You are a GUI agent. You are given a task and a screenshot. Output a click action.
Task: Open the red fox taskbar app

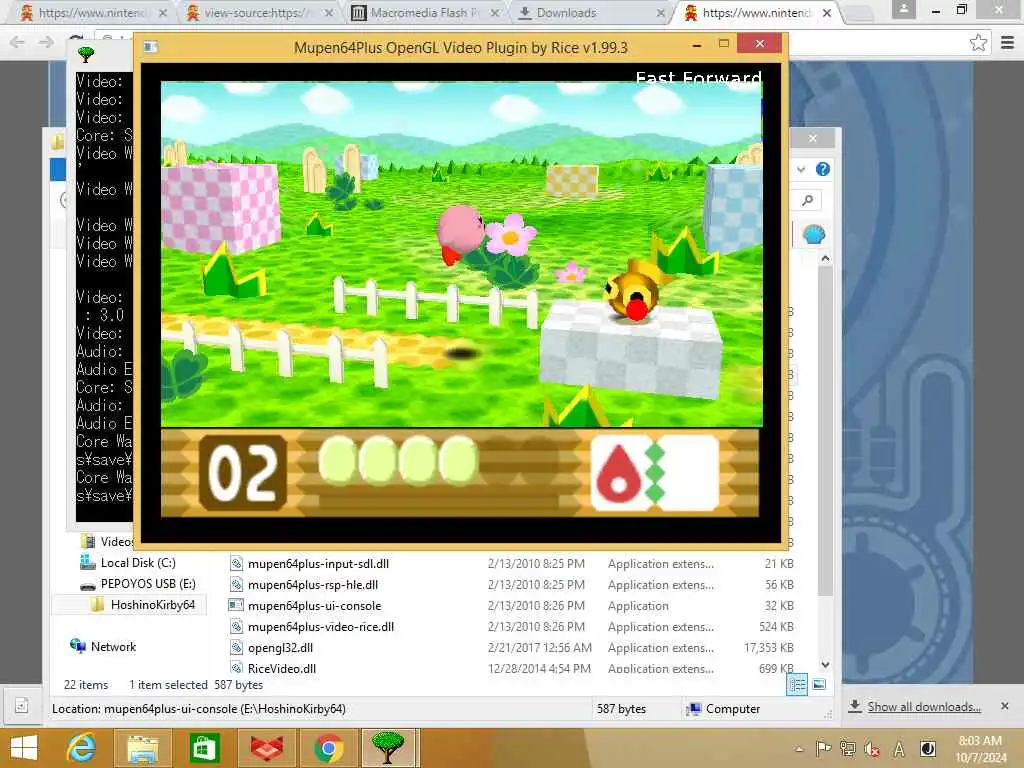(x=266, y=748)
